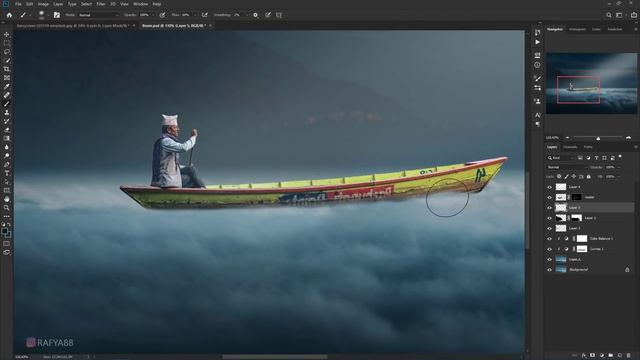
Task: Click the foreground color swatch
Action: (4, 231)
